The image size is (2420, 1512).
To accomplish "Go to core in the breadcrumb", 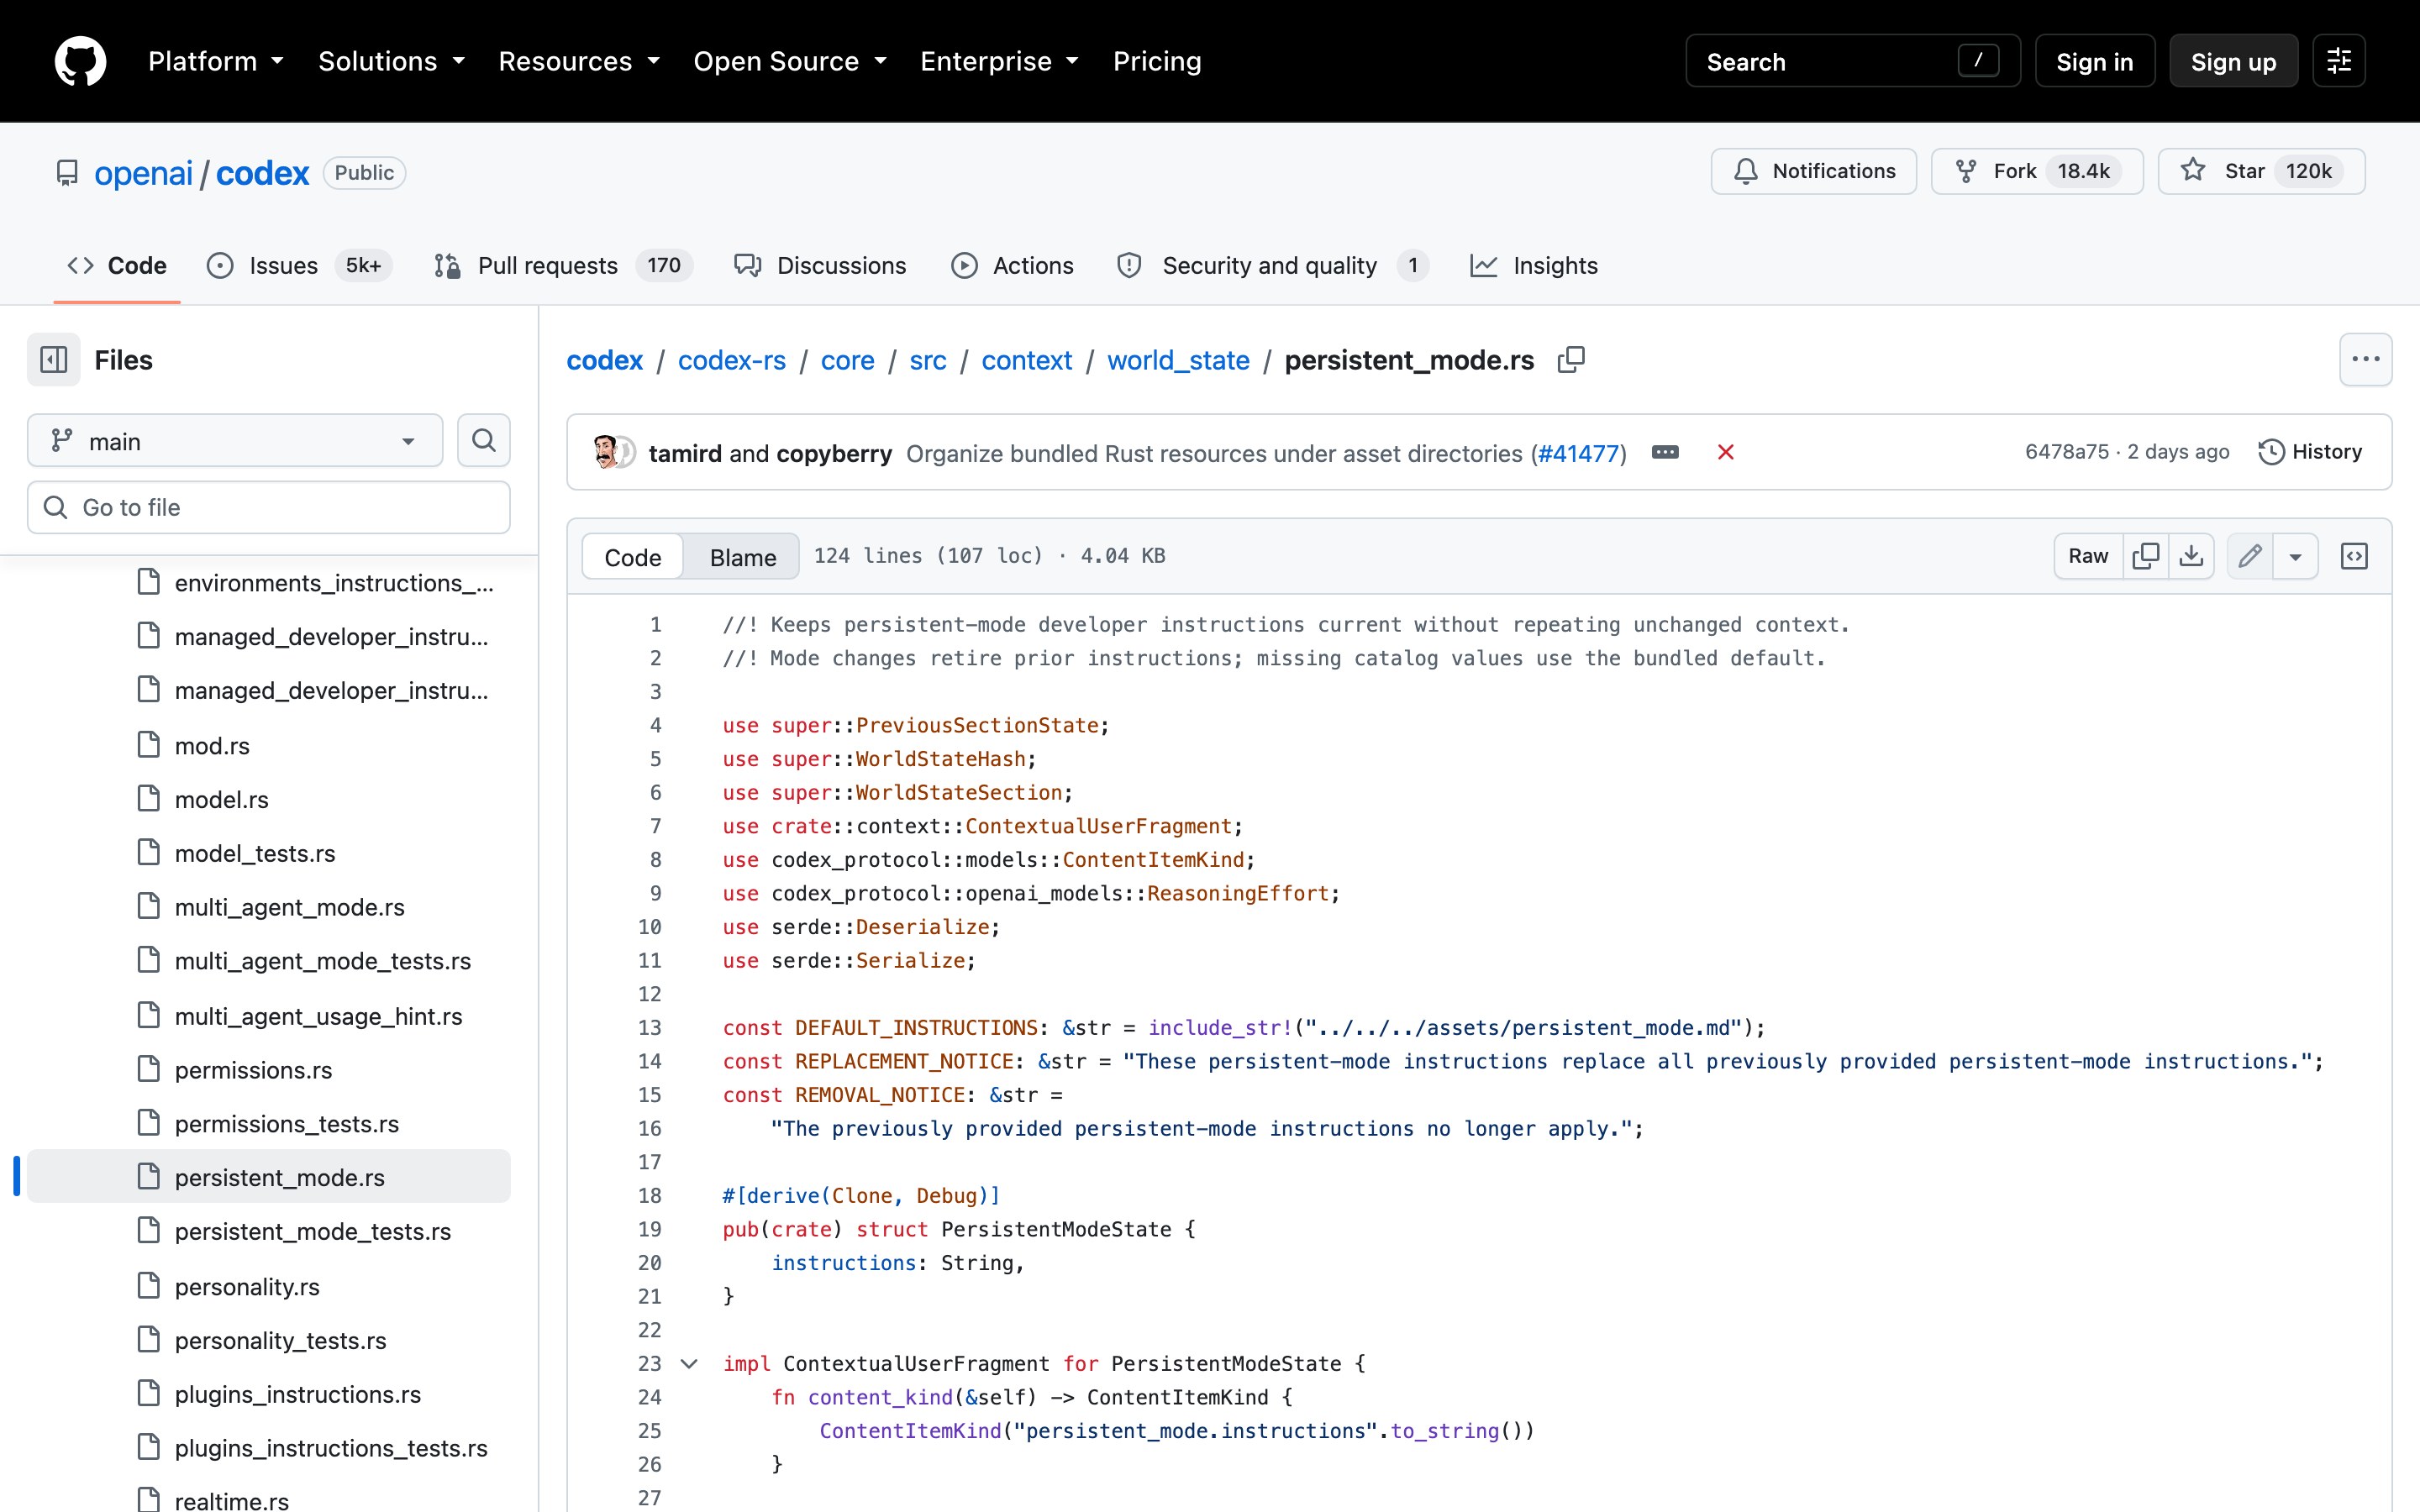I will (847, 360).
